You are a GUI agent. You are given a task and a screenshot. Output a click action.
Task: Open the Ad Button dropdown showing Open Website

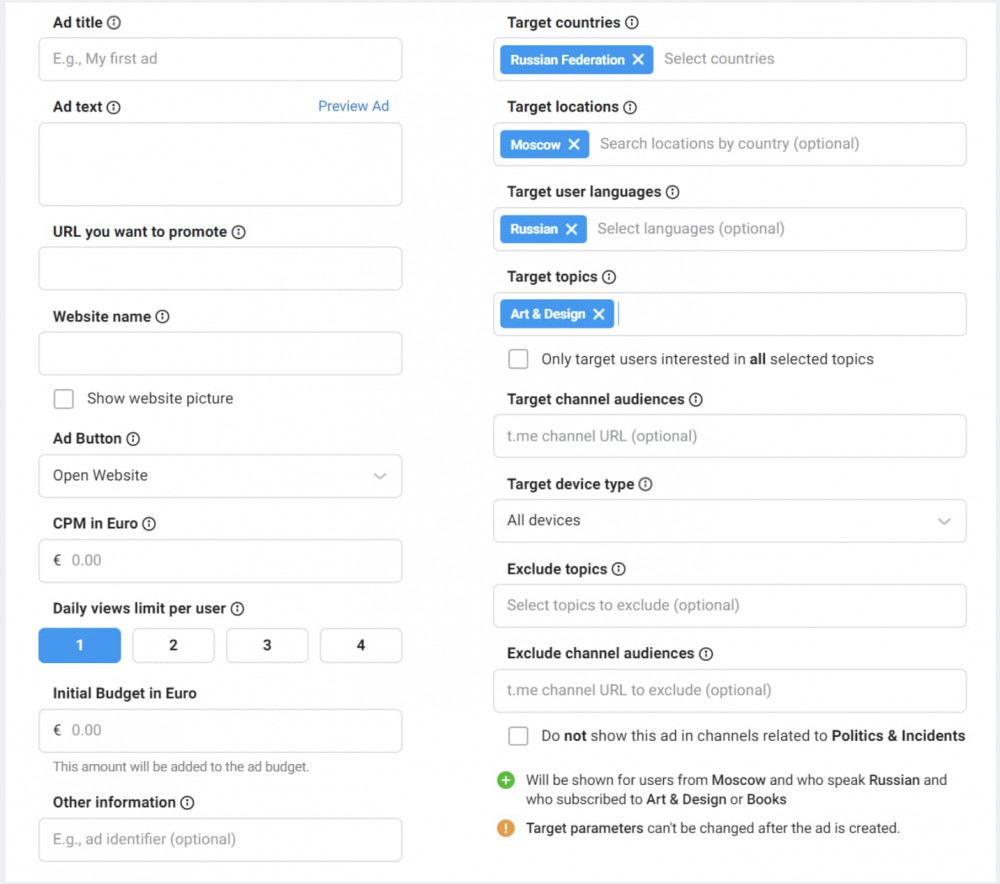220,476
